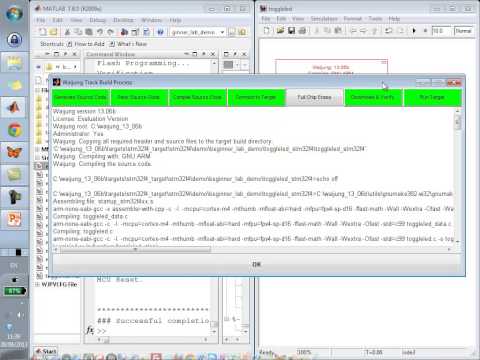Click the Paste icon in MATLAB toolbar

pyautogui.click(x=89, y=32)
